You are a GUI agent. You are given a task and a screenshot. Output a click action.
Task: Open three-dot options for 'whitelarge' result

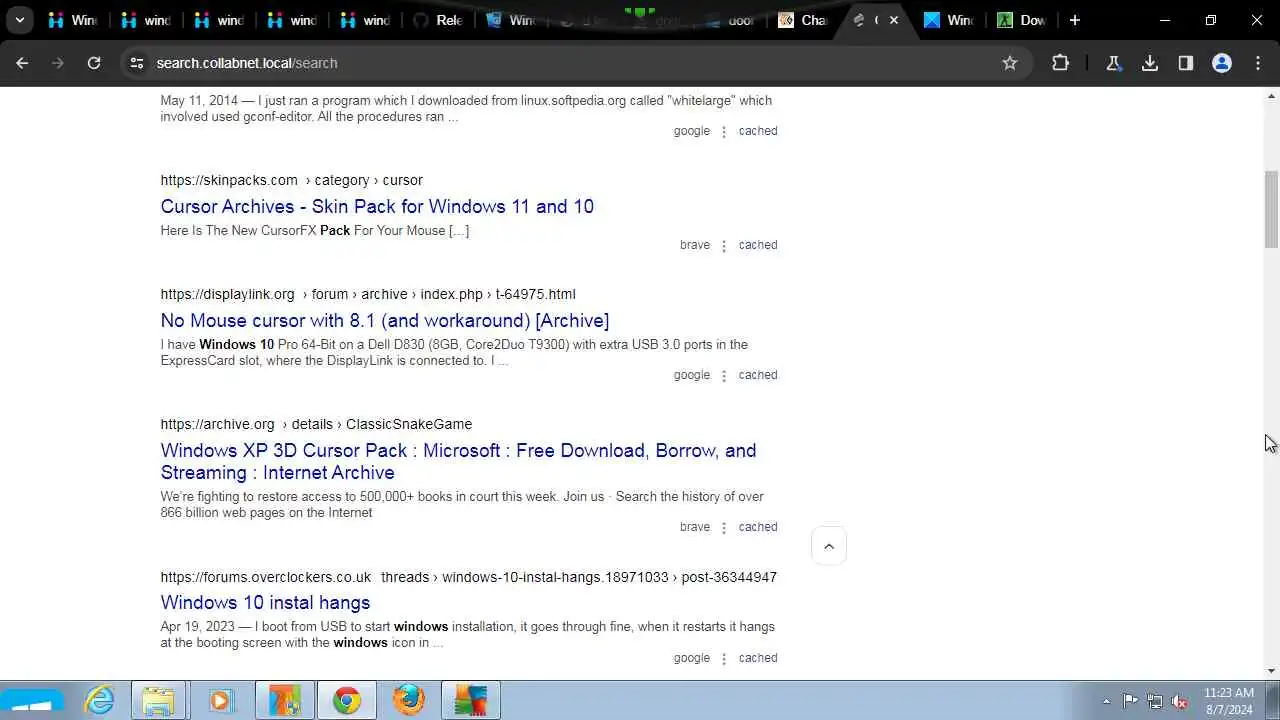tap(724, 132)
